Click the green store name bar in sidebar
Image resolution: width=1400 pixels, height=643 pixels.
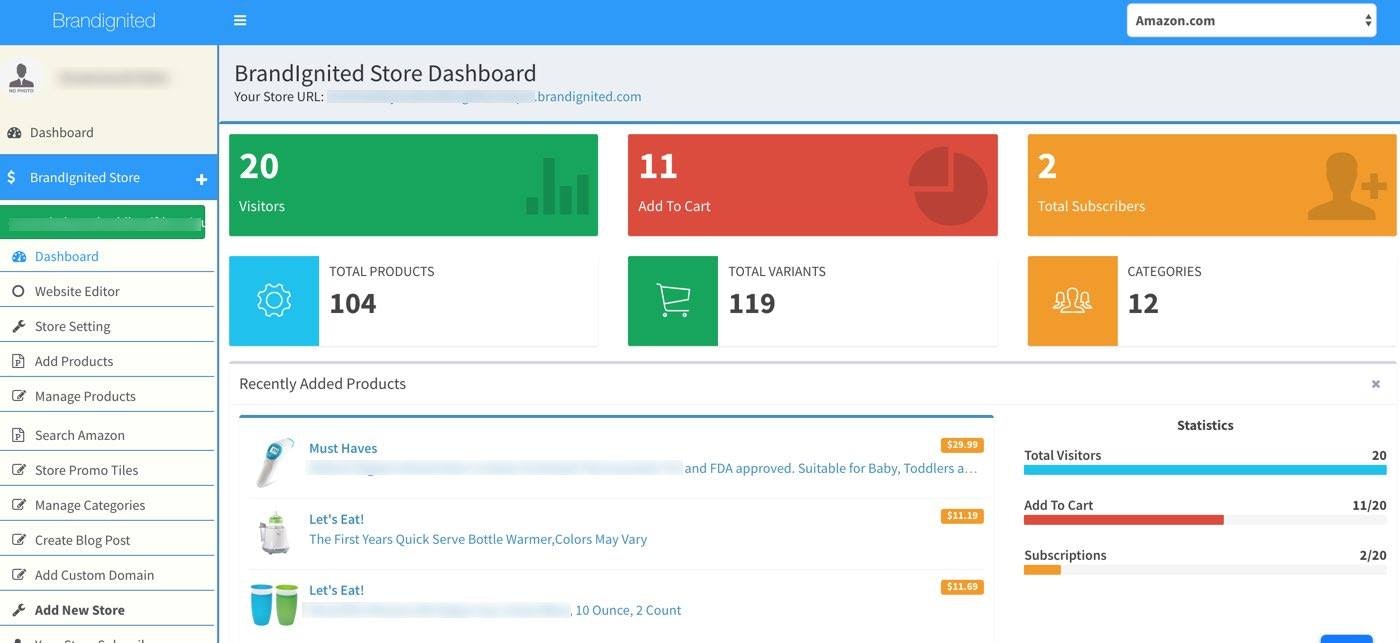tap(103, 221)
